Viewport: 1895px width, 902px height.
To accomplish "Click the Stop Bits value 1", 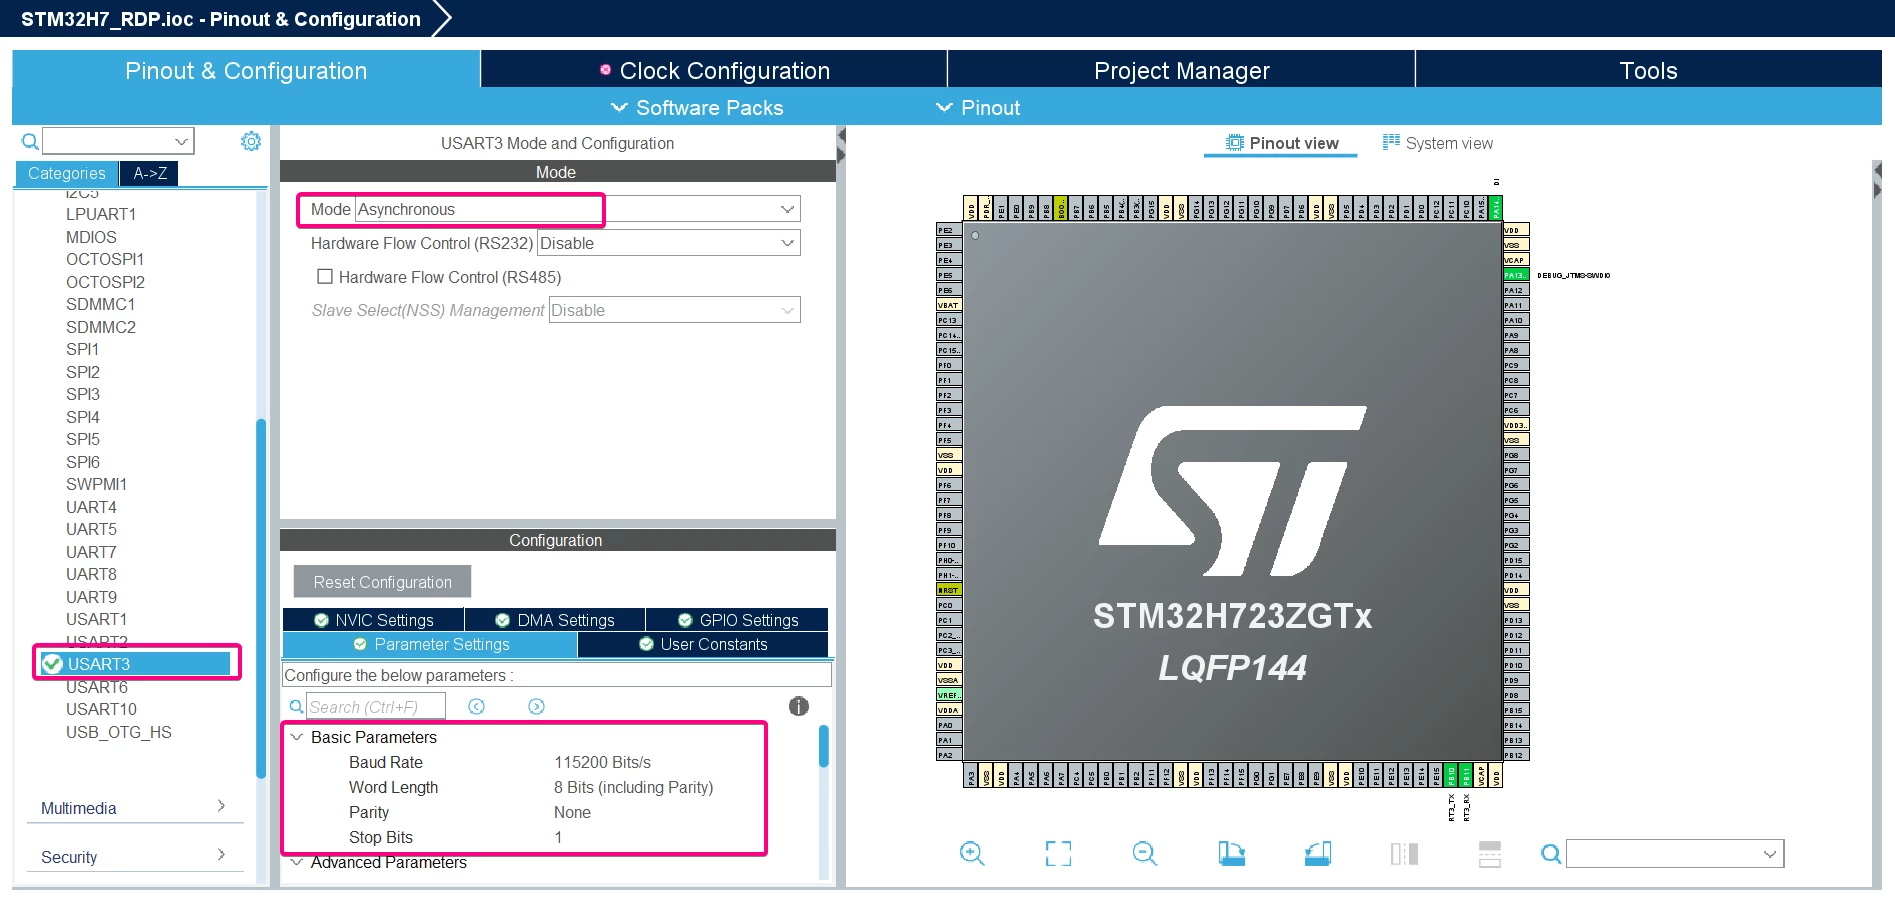I will pos(558,837).
